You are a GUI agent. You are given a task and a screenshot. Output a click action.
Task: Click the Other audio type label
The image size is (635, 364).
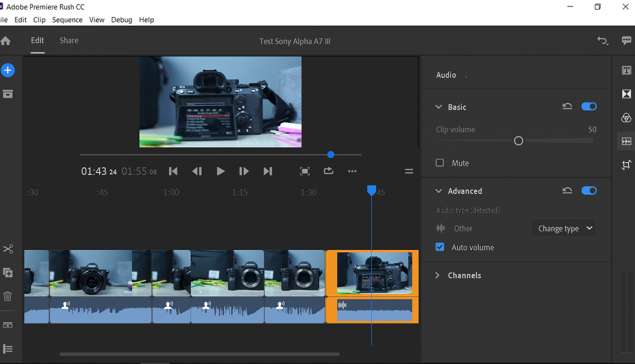[x=463, y=228]
